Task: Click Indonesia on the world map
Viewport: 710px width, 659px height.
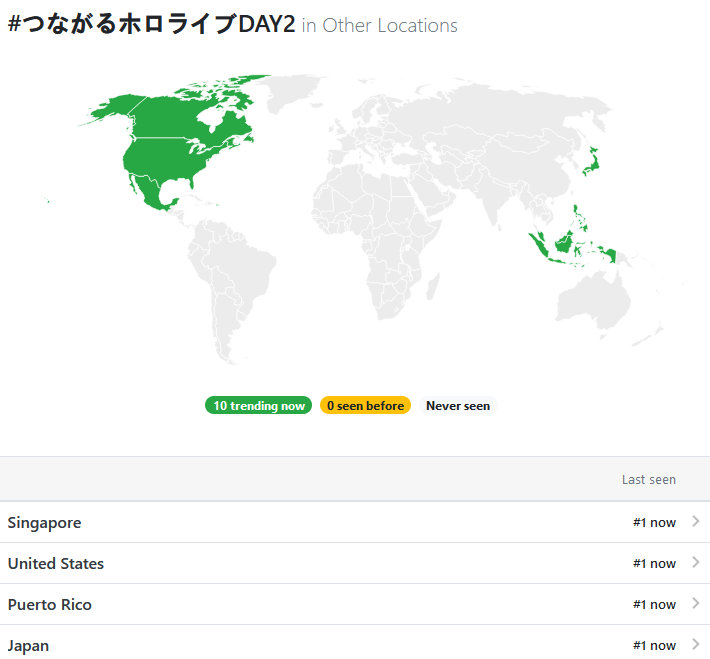Action: (x=563, y=245)
